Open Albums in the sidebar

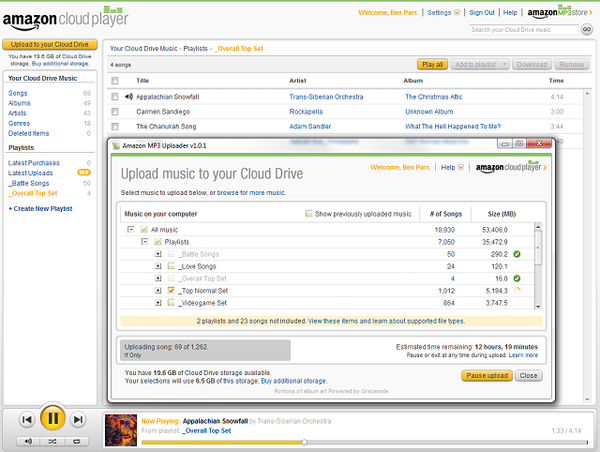click(19, 103)
